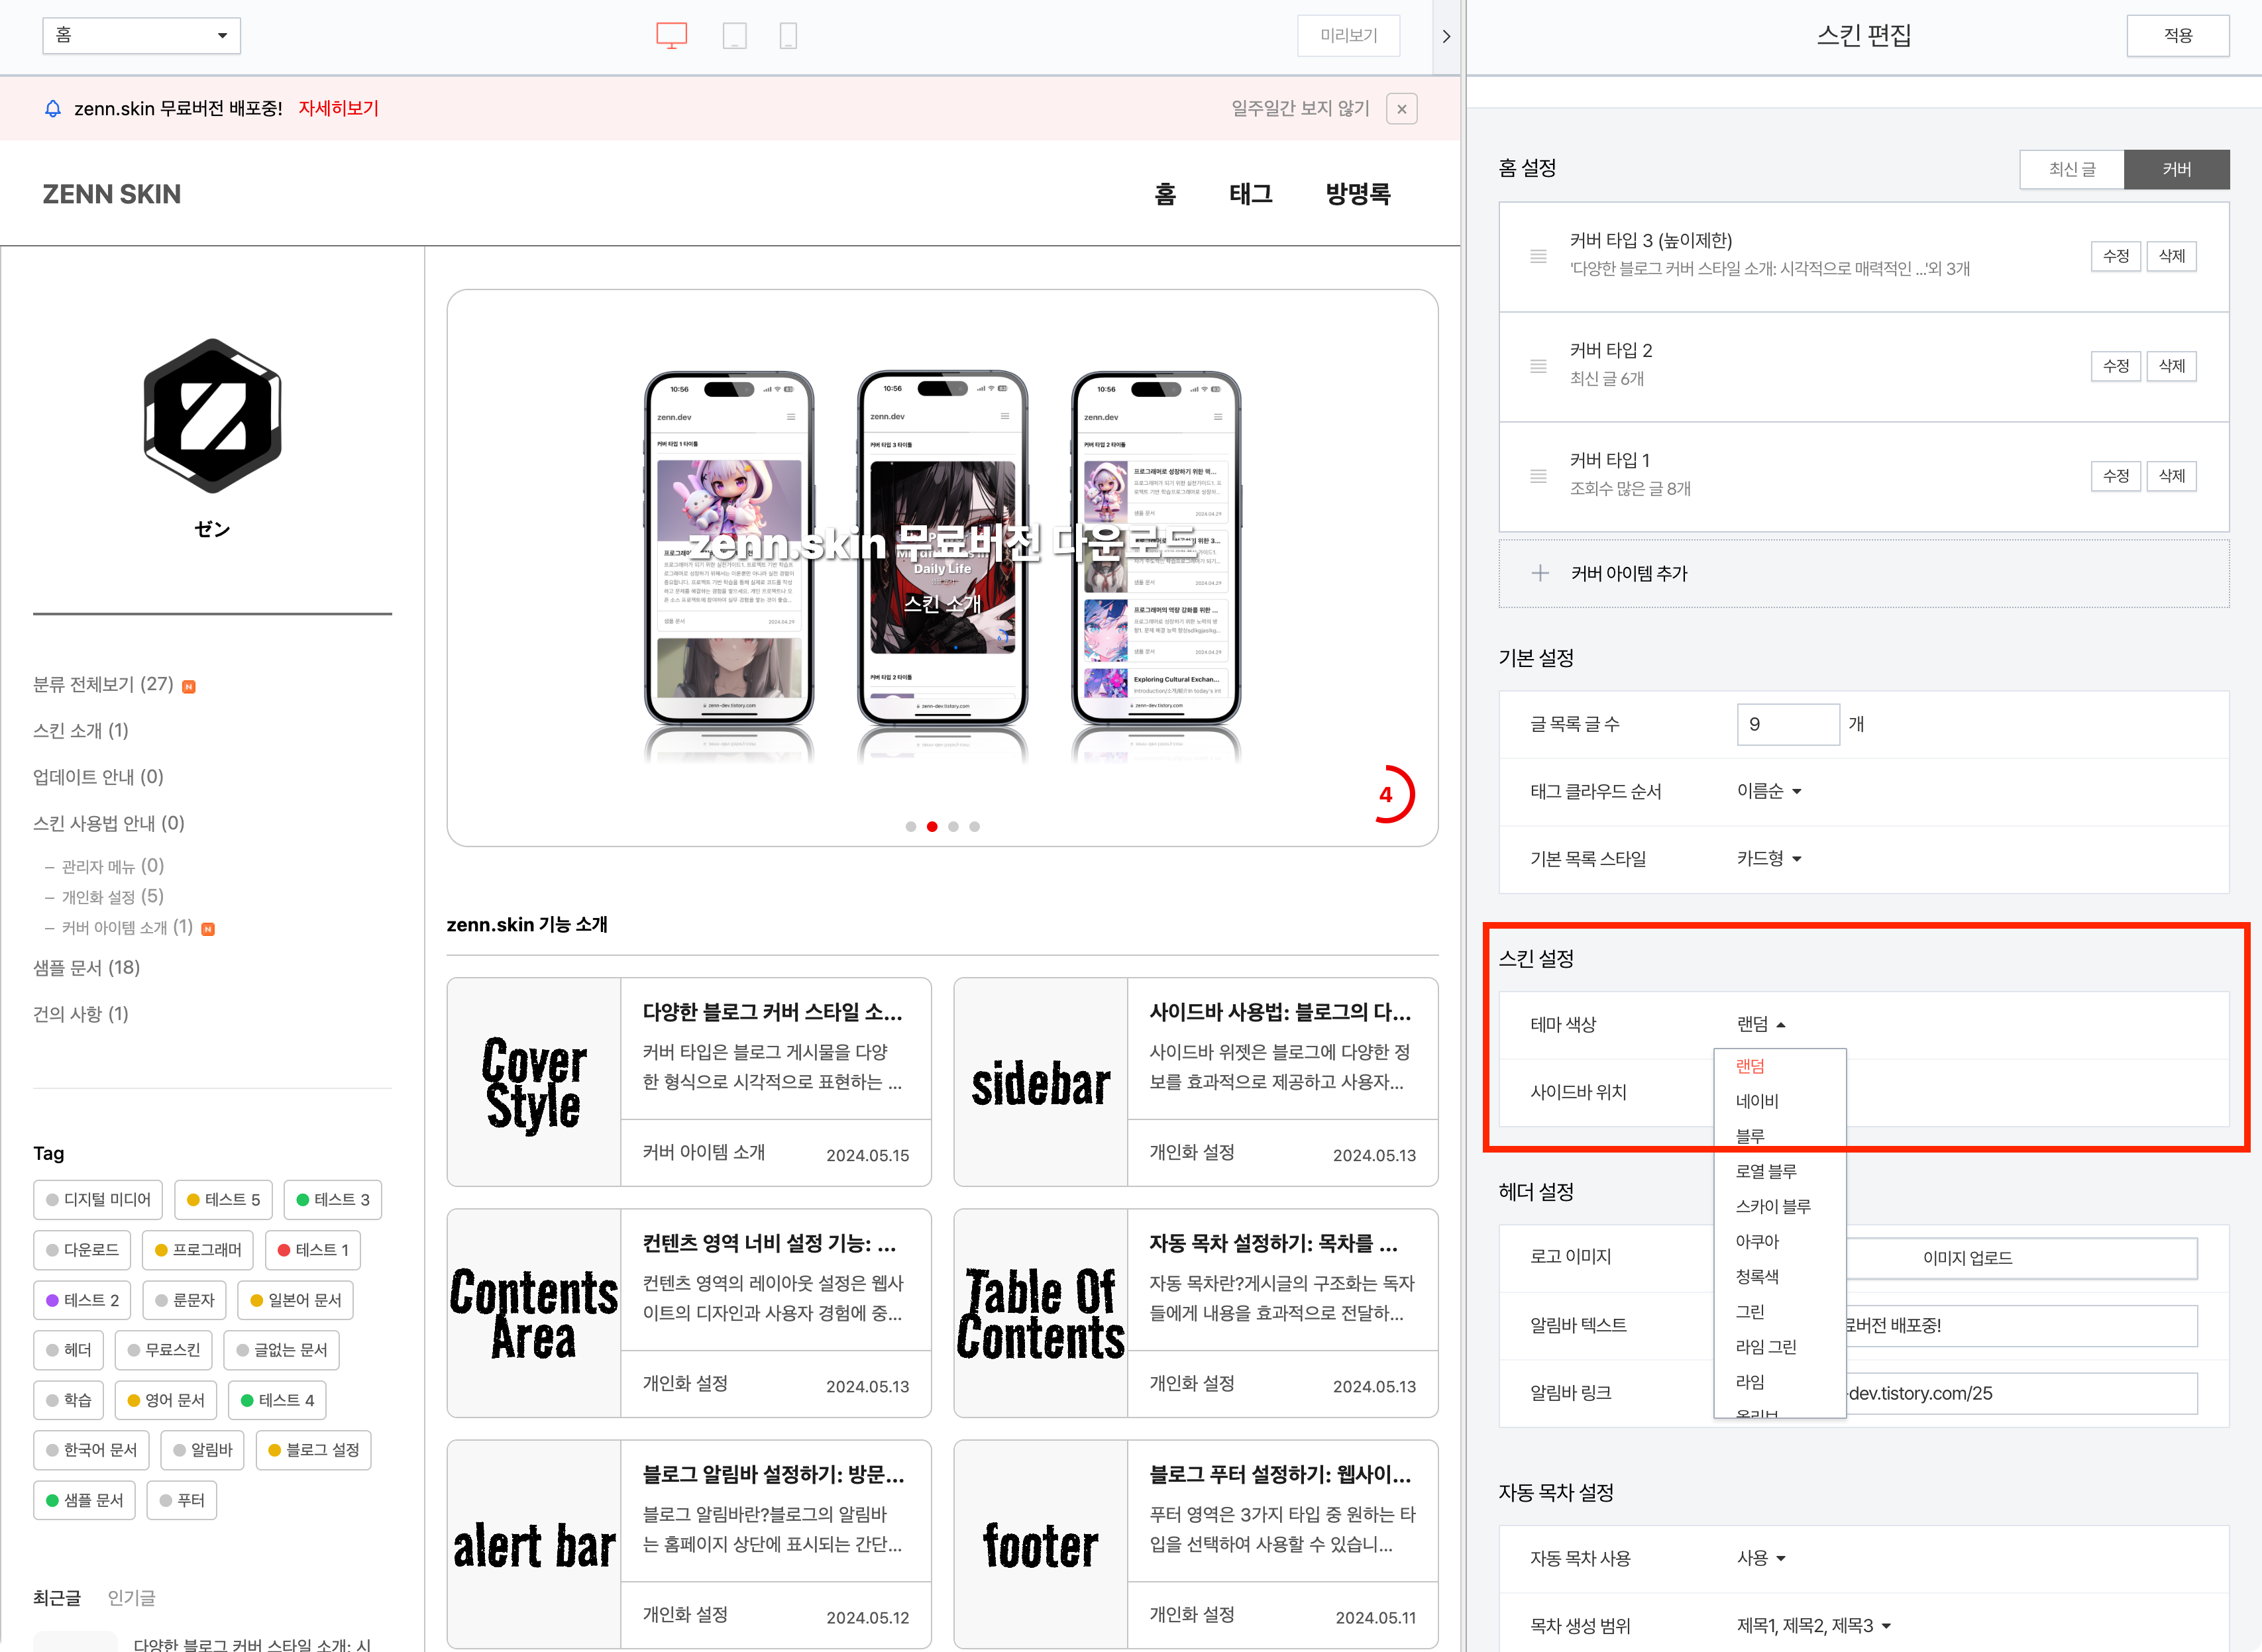Open the 자세히보기 link
This screenshot has height=1652, width=2262.
tap(338, 108)
